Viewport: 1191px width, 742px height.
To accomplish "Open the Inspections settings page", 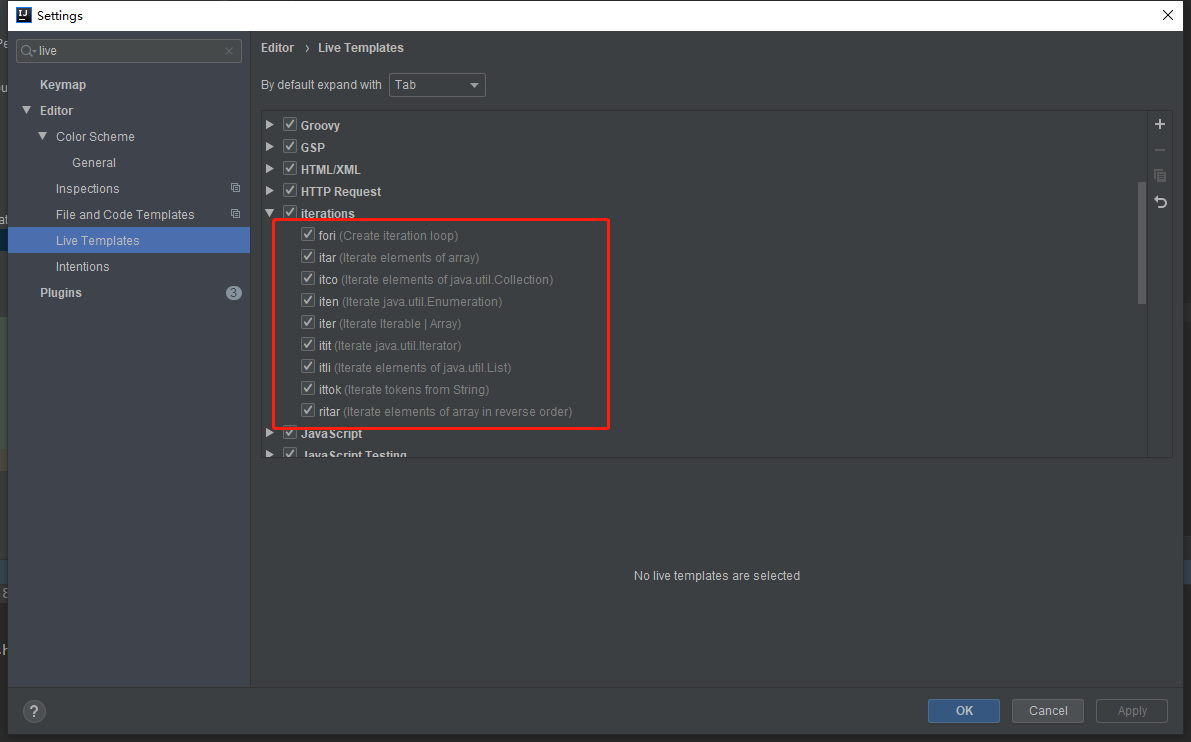I will click(87, 188).
